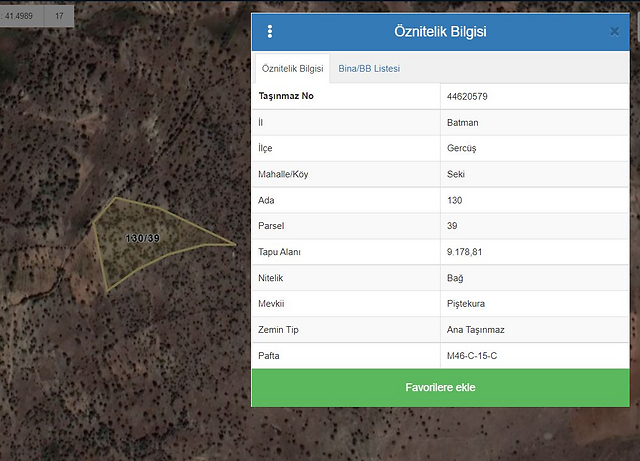The width and height of the screenshot is (640, 461).
Task: Click the İl value Batman
Action: [x=463, y=123]
